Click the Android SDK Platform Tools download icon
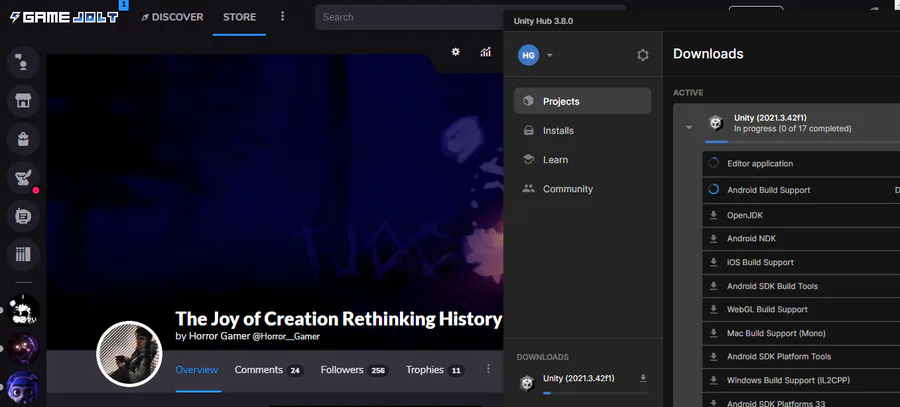 [x=713, y=356]
